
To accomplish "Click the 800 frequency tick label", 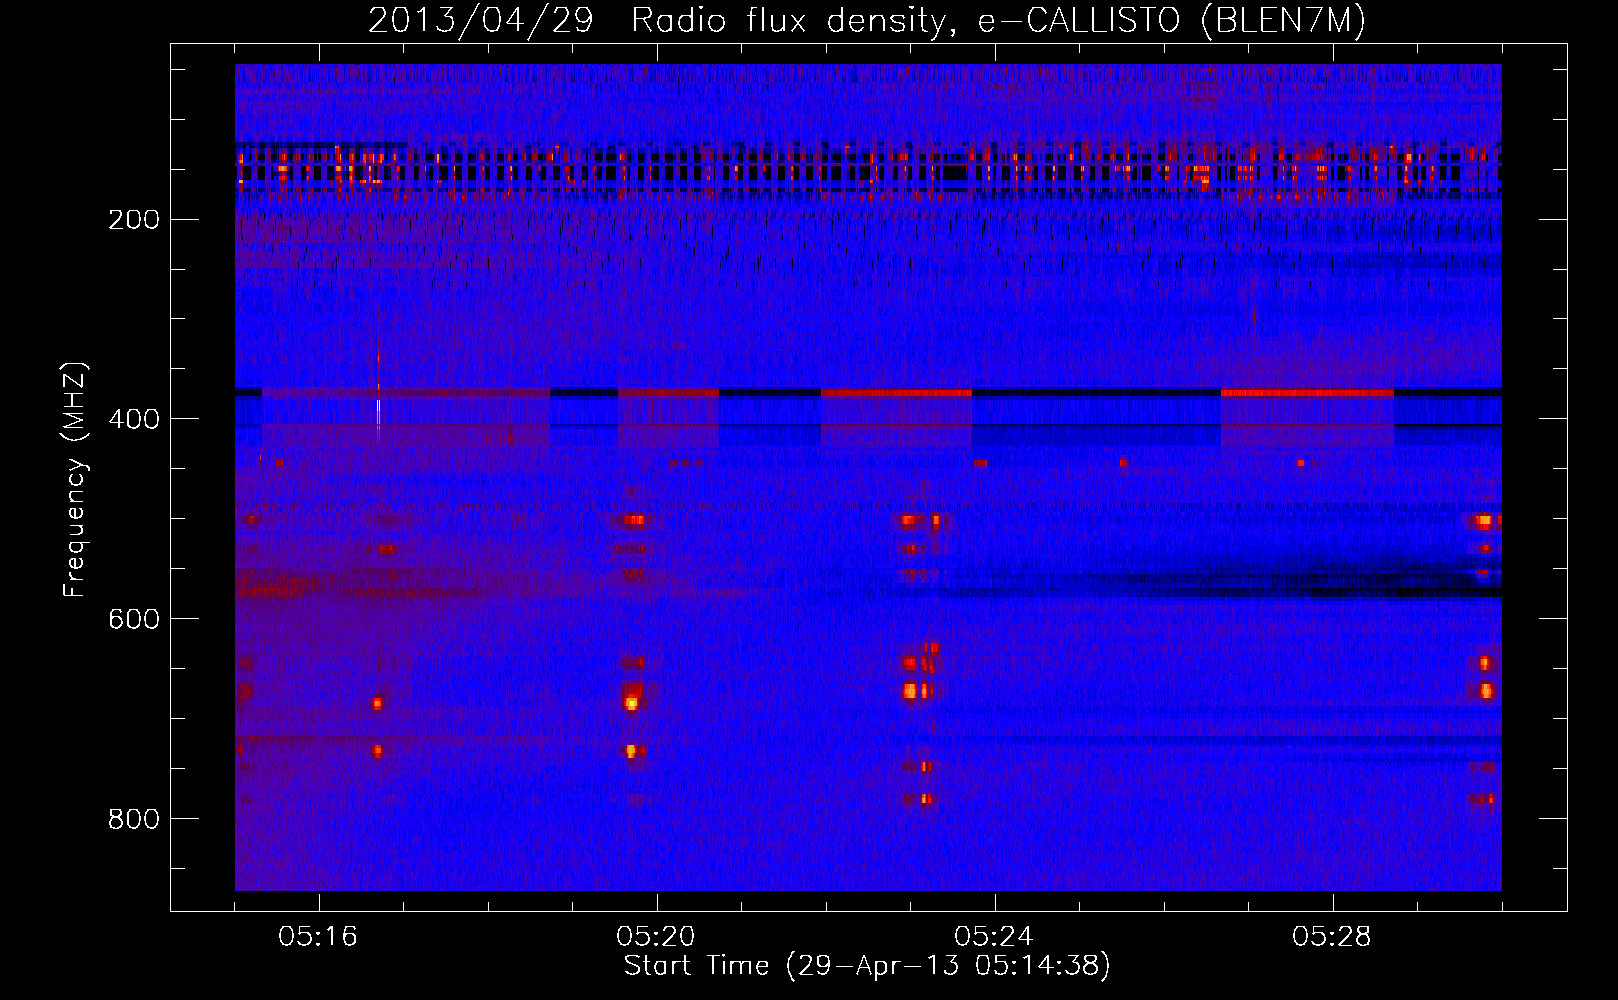I will pyautogui.click(x=134, y=819).
